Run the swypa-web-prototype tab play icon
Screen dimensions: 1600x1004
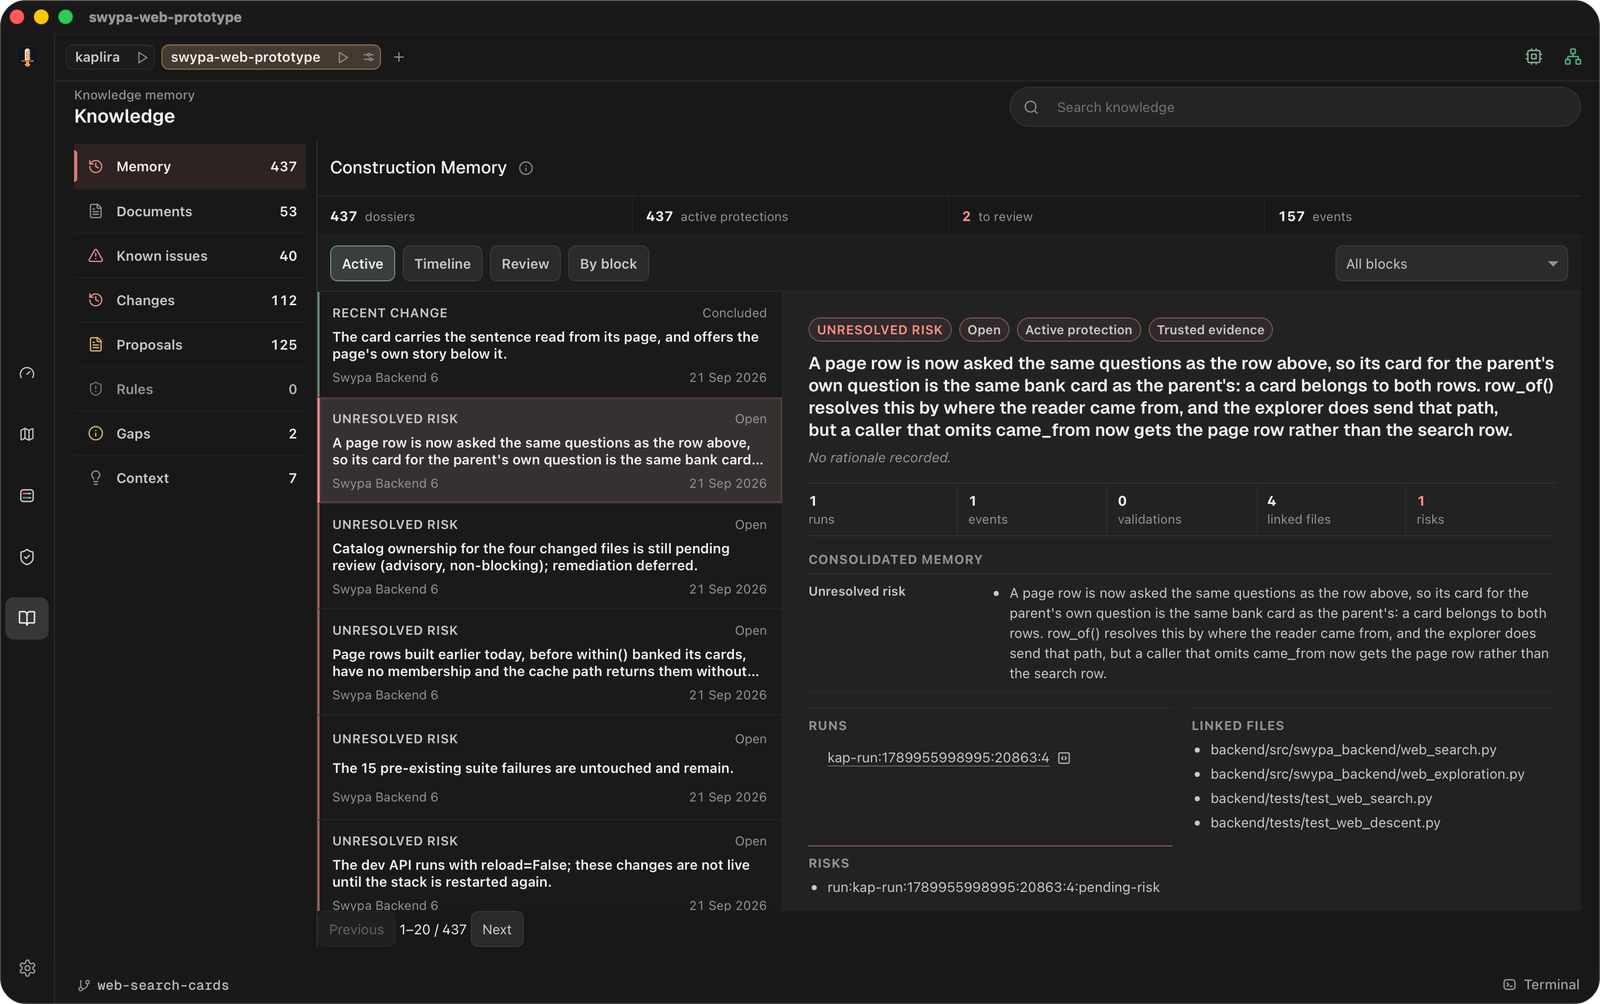click(343, 57)
